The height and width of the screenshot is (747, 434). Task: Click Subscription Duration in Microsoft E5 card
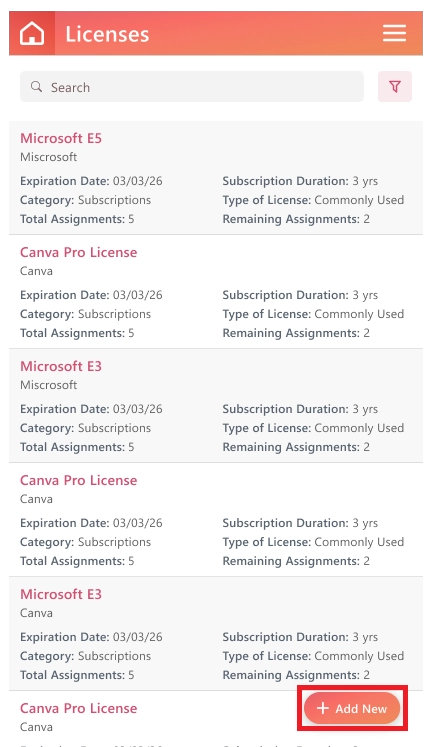[x=300, y=181]
